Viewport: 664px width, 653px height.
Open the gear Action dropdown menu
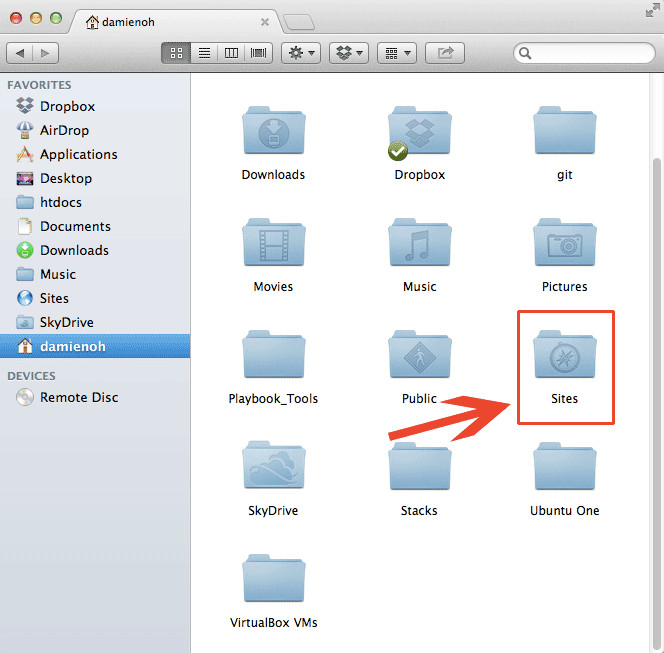[x=301, y=53]
